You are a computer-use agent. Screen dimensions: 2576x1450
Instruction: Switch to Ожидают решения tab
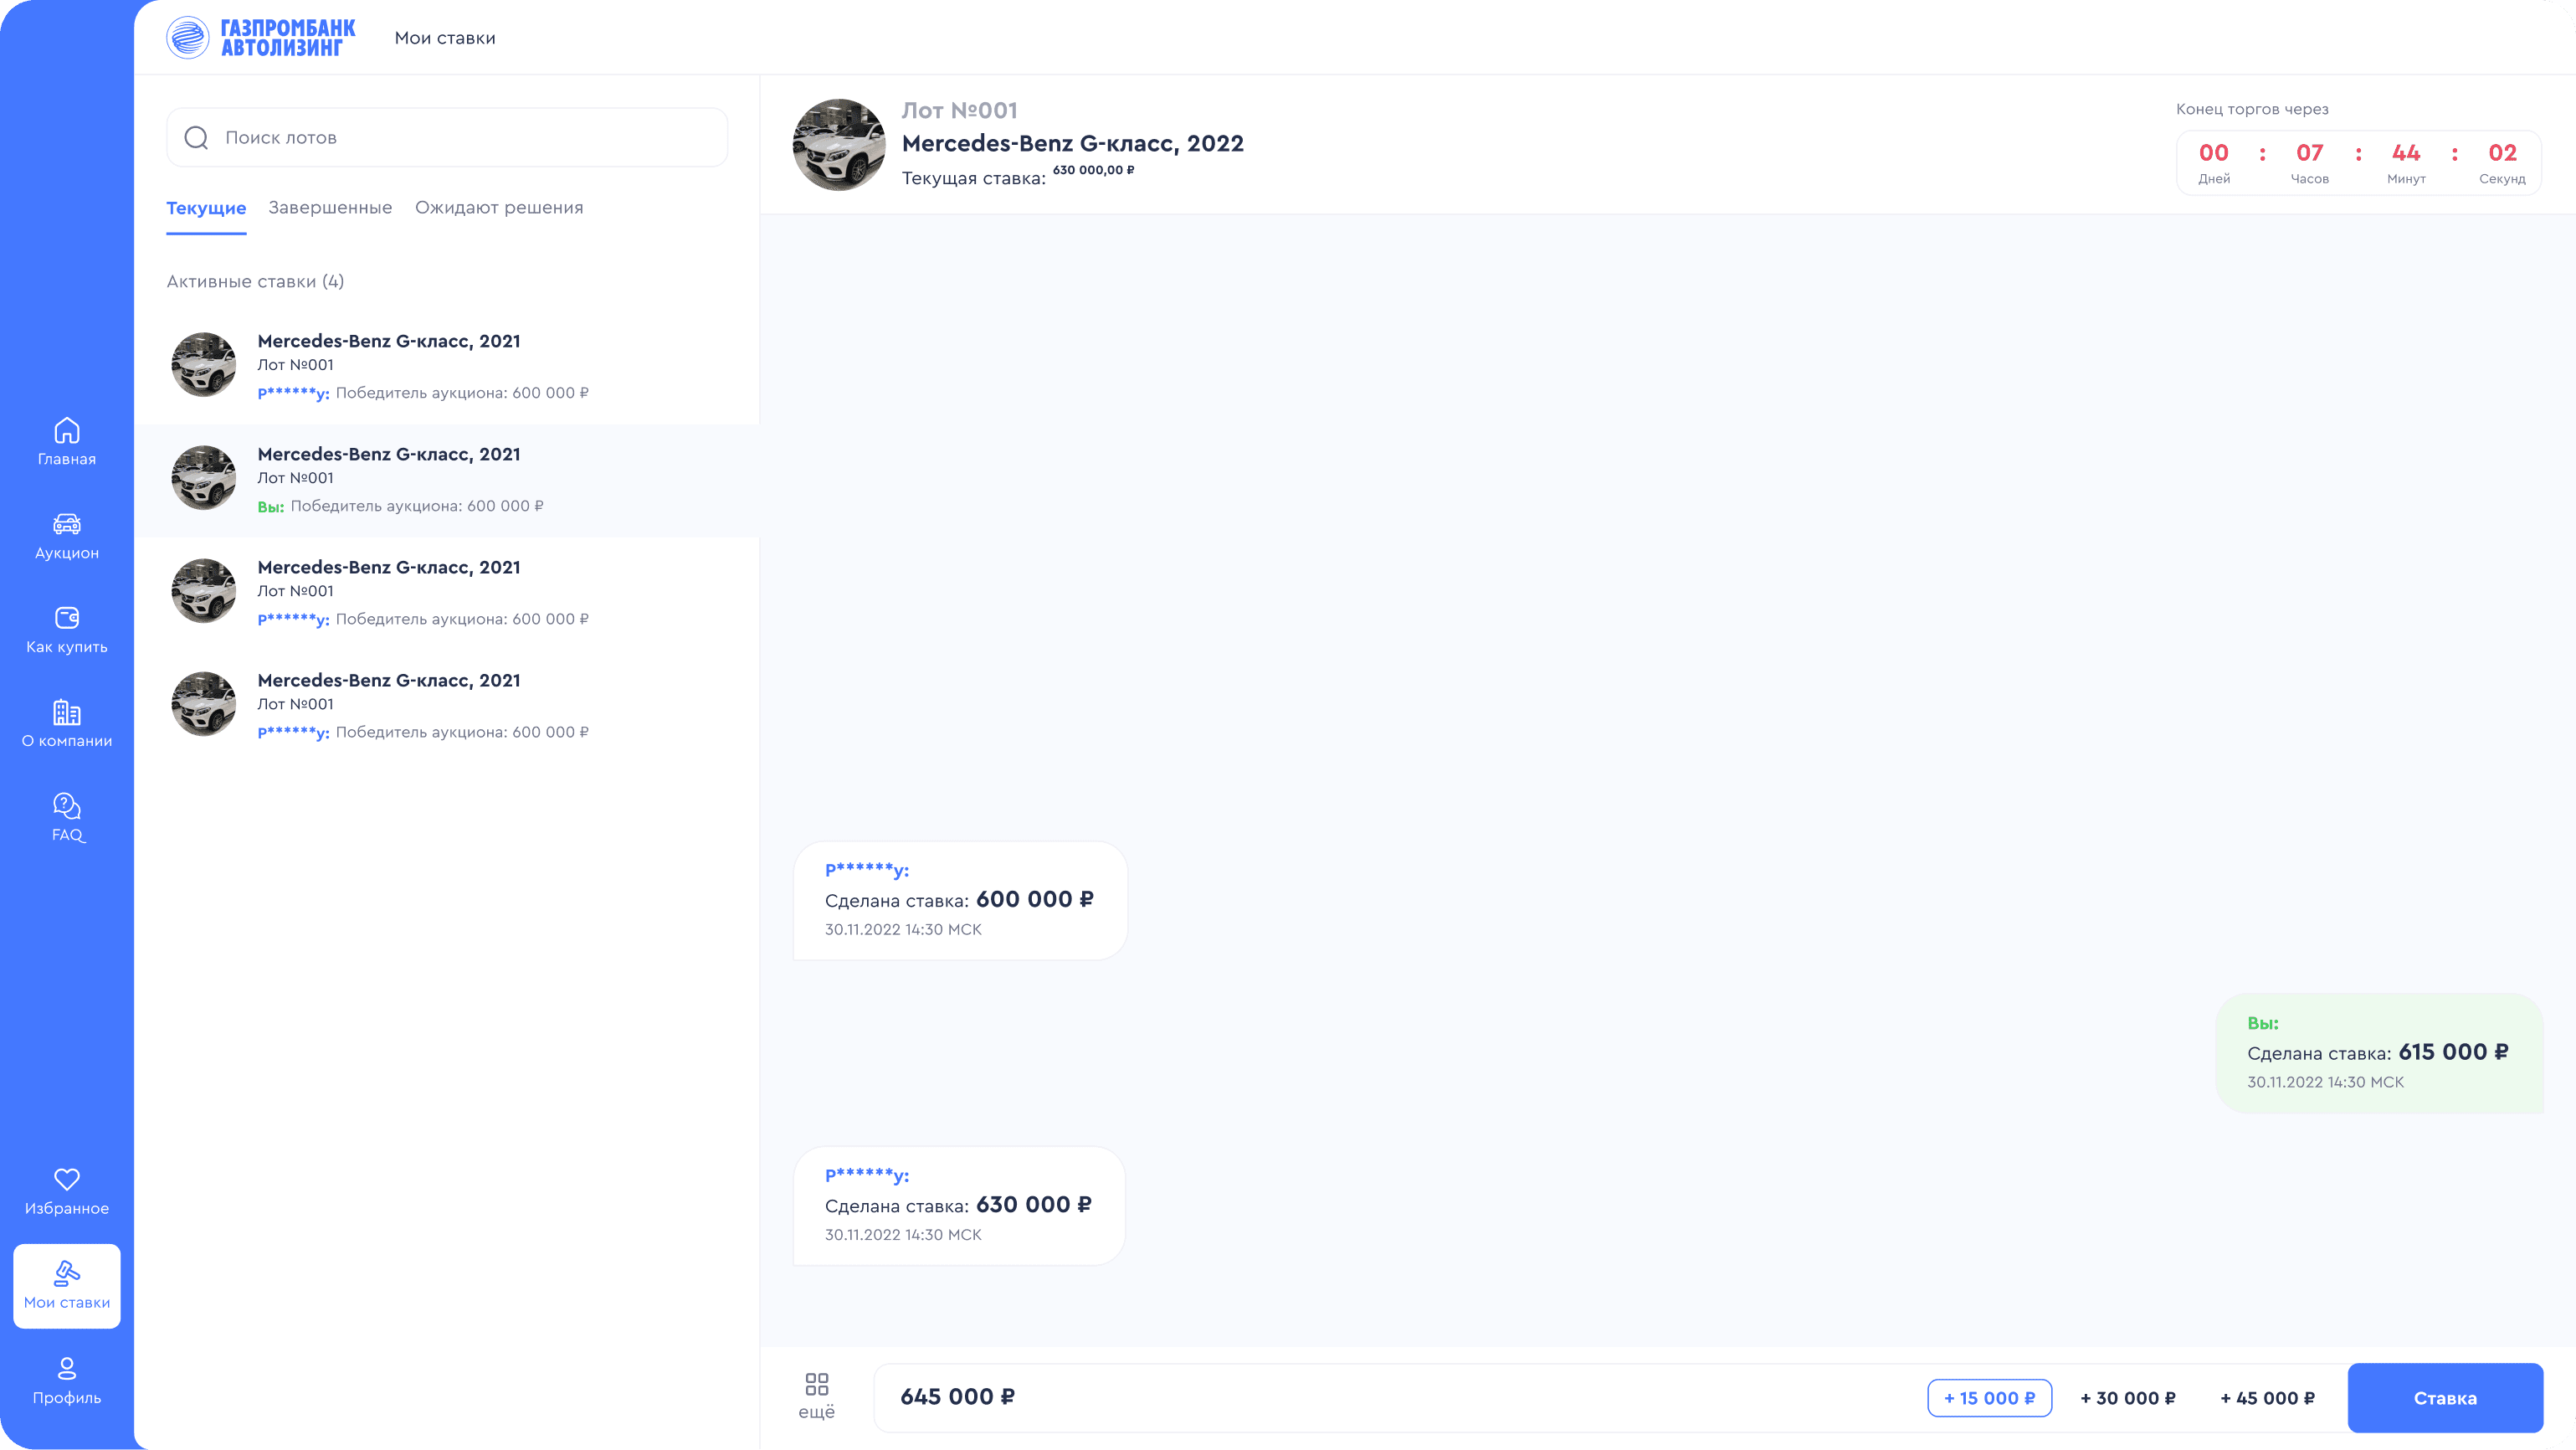click(x=499, y=208)
